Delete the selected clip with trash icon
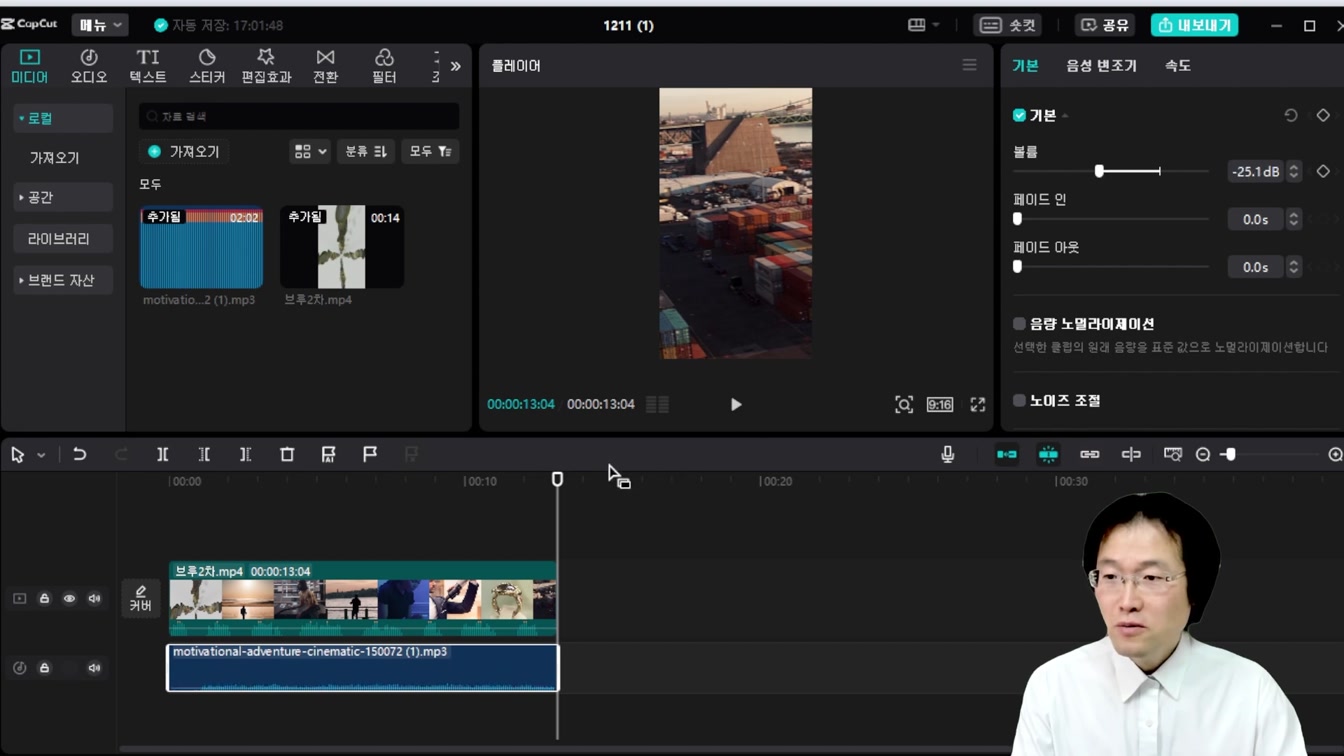This screenshot has width=1344, height=756. (287, 455)
